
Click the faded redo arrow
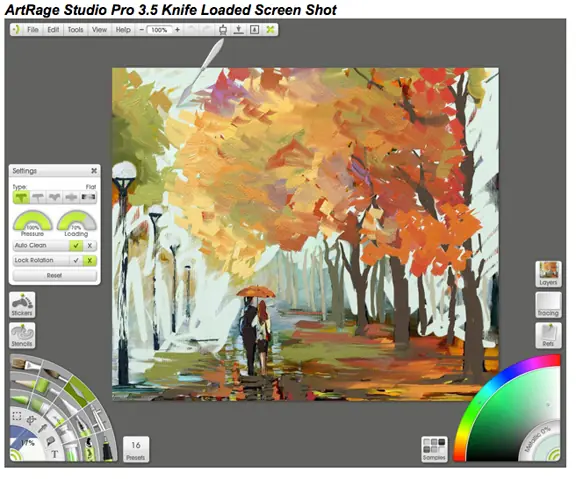coord(207,30)
